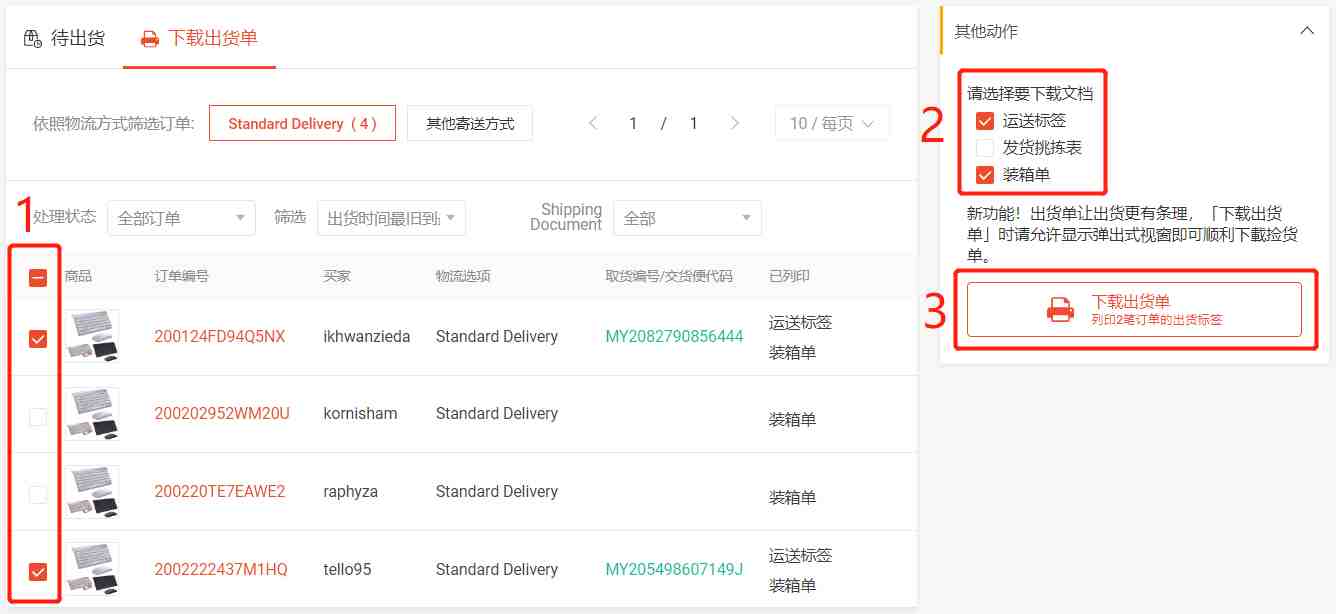Click the 待出货 tab package icon
The width and height of the screenshot is (1336, 614).
coord(33,39)
